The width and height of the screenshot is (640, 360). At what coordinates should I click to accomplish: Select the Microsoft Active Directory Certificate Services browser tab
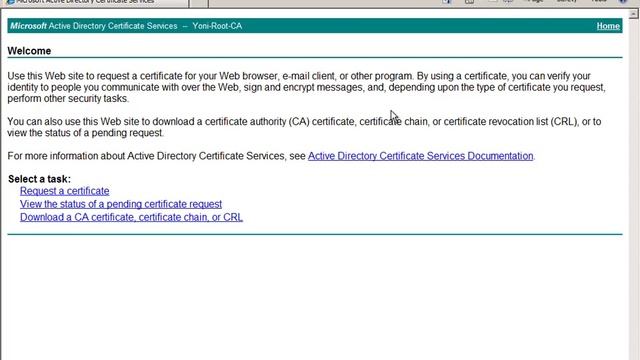(95, 2)
